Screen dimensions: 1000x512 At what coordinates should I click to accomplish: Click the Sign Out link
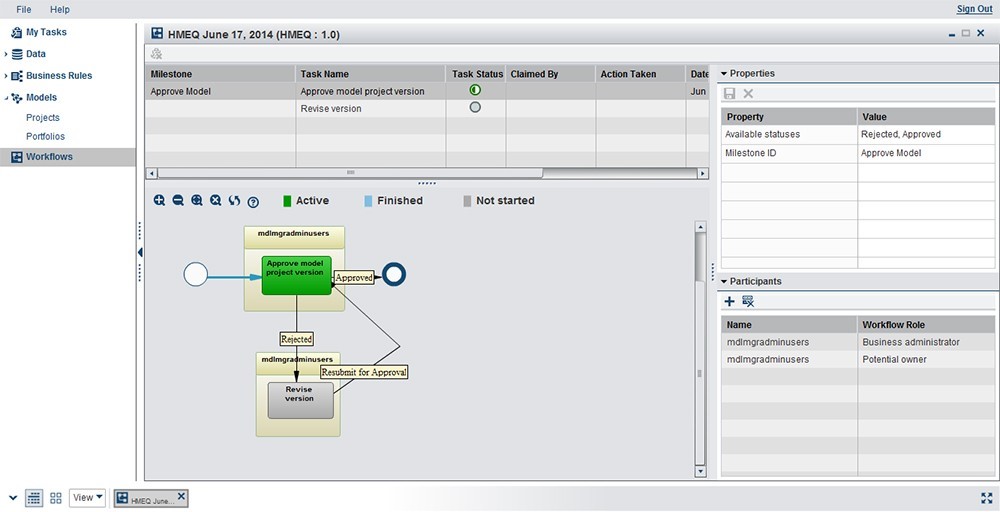(x=974, y=9)
